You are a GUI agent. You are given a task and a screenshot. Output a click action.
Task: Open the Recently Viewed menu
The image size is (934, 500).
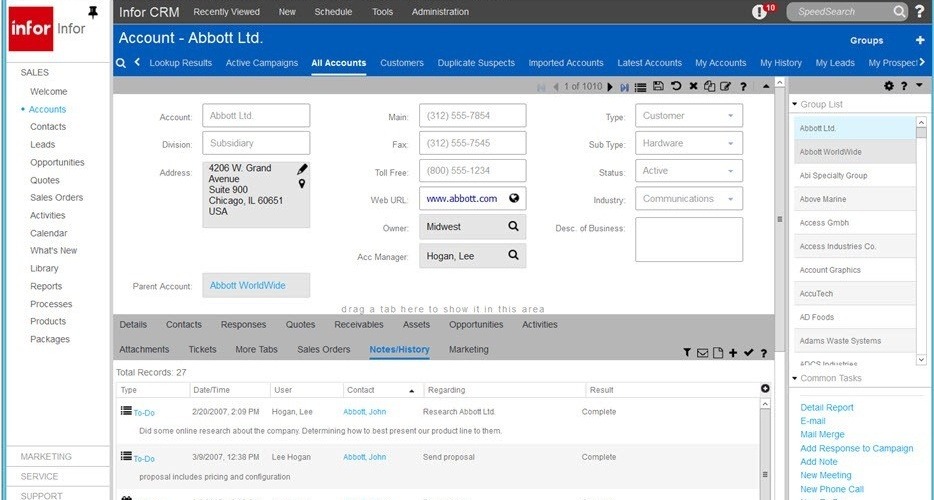[x=226, y=11]
